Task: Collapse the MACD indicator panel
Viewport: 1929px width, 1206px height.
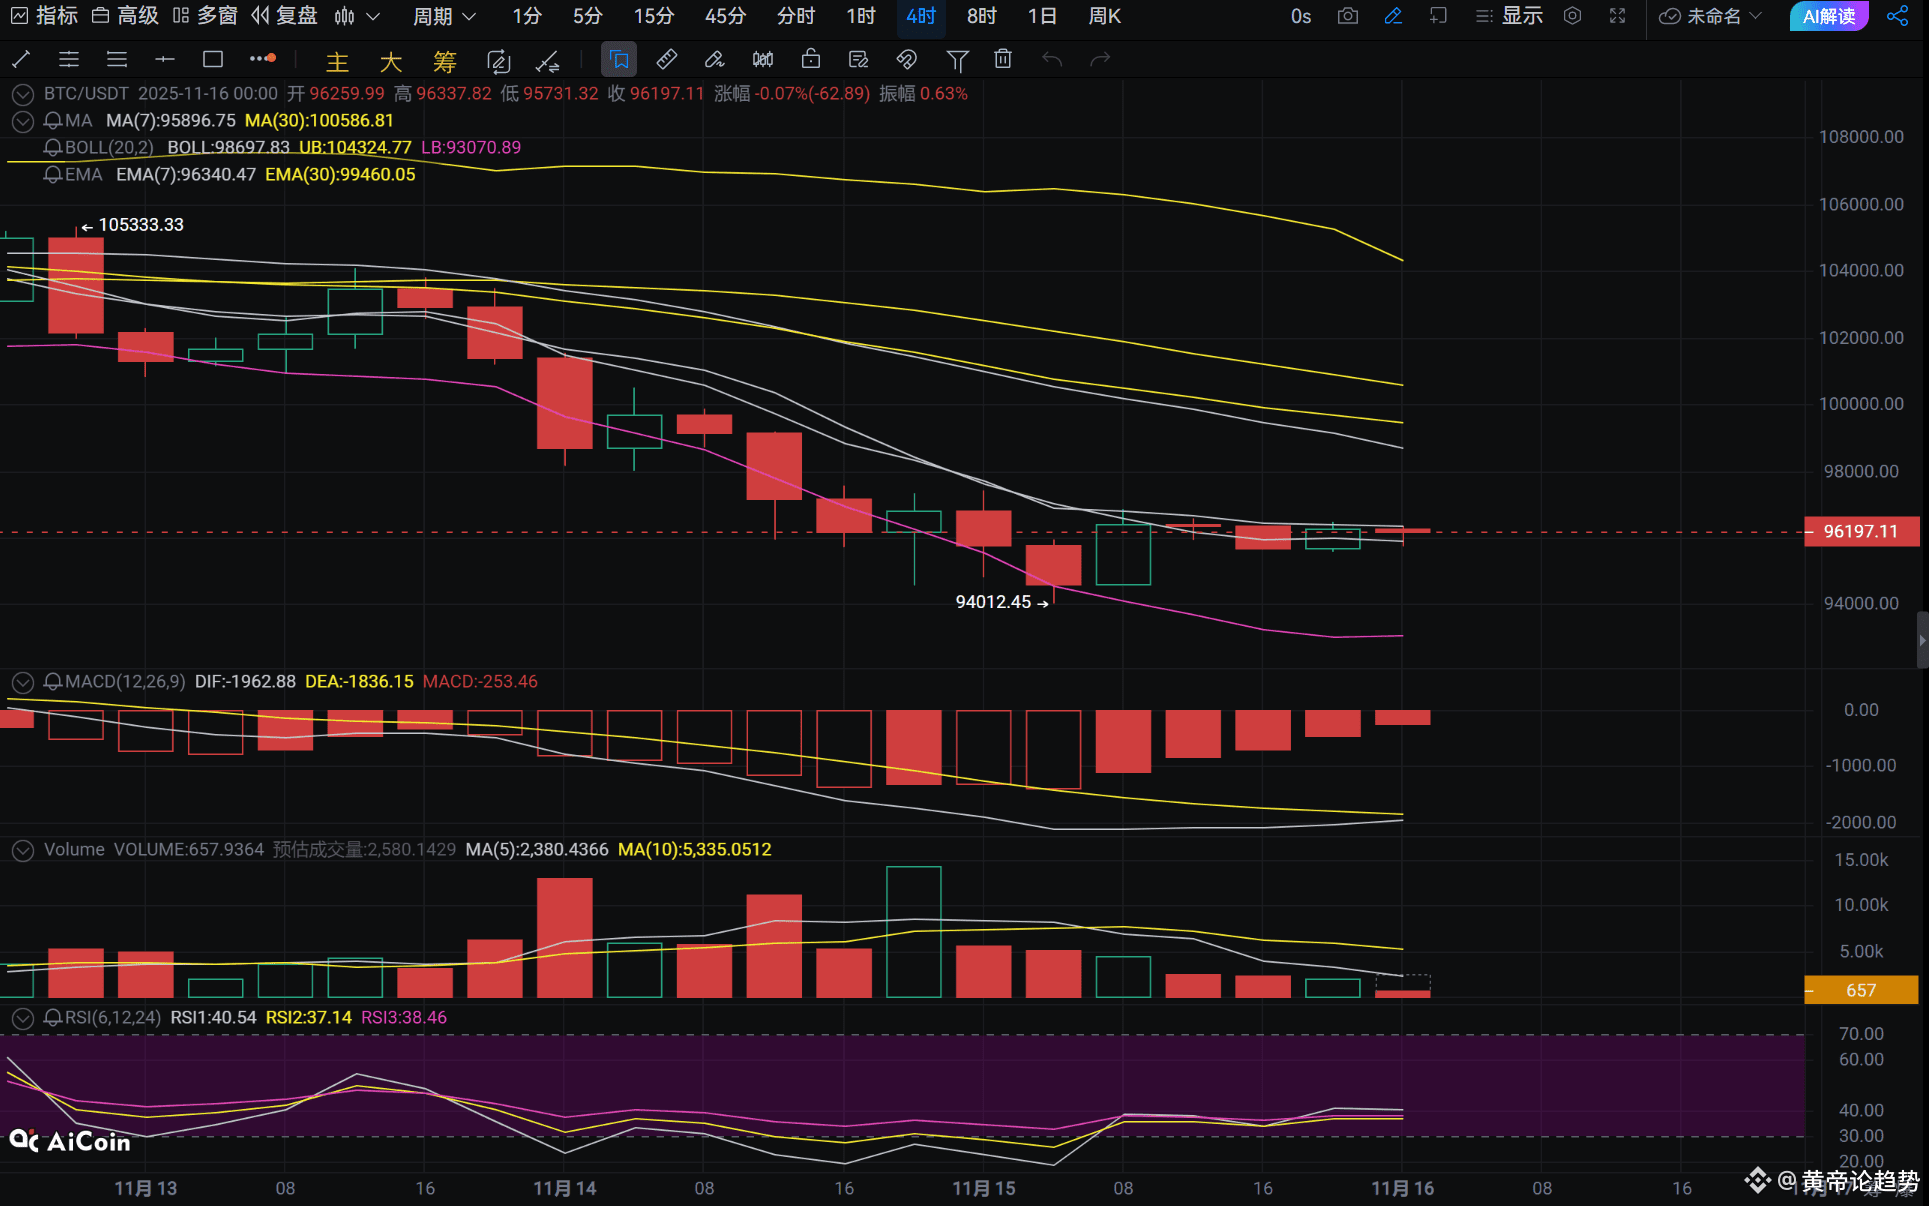Action: click(x=22, y=682)
